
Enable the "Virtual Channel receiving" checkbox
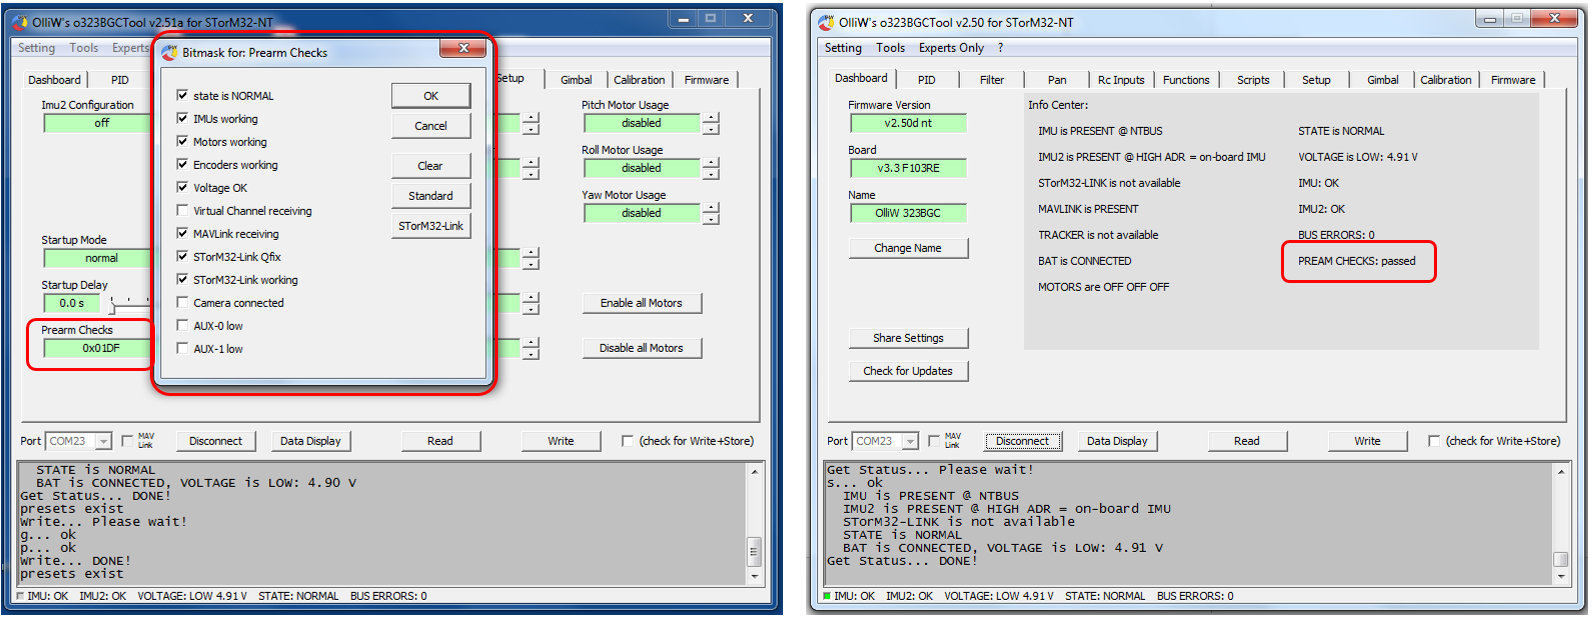pyautogui.click(x=182, y=210)
